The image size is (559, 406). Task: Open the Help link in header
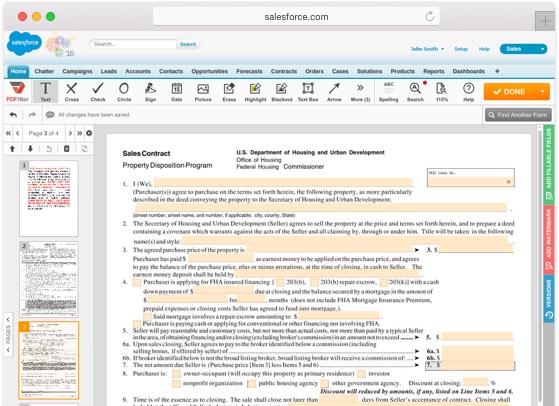pyautogui.click(x=484, y=49)
